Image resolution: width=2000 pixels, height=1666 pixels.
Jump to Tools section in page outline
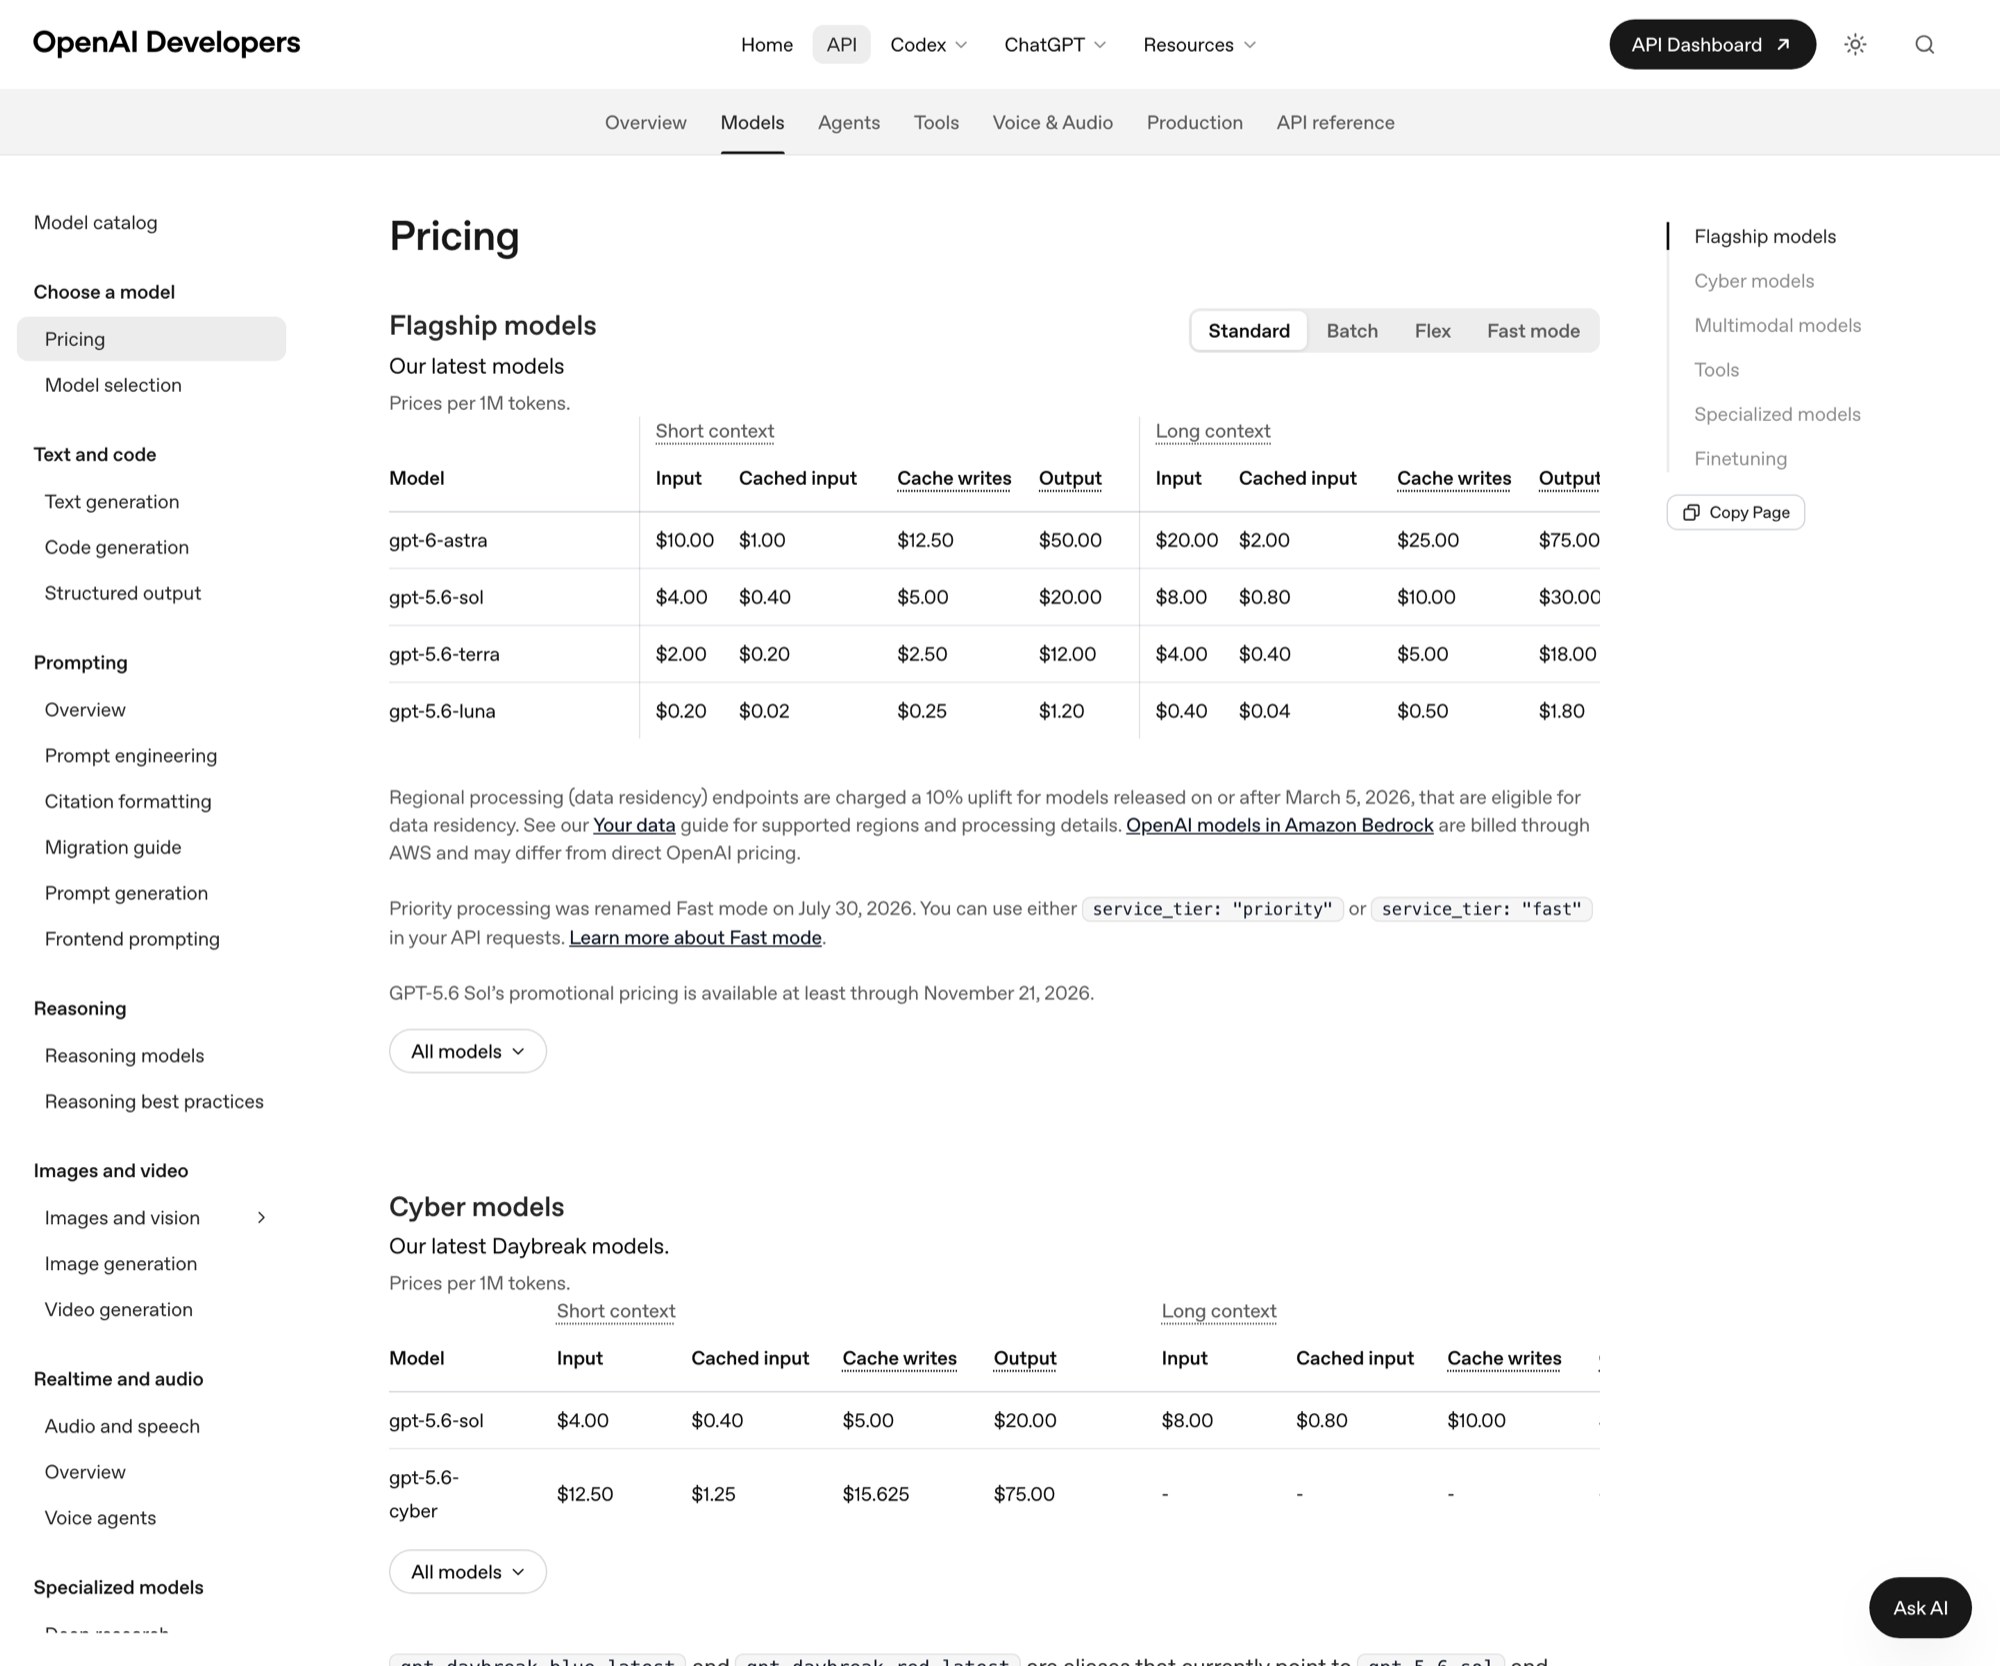coord(1716,370)
